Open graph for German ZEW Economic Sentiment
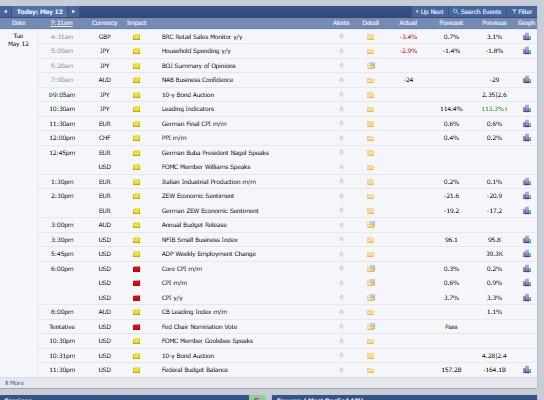The image size is (544, 400). pos(527,211)
